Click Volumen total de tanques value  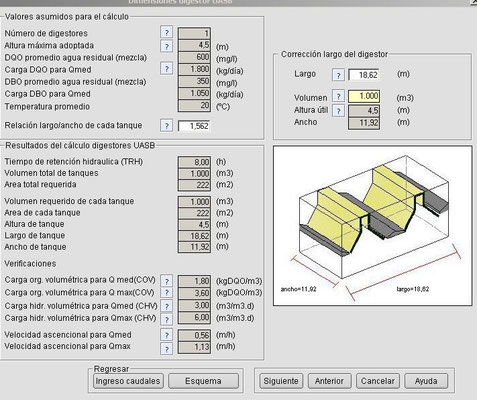point(194,174)
